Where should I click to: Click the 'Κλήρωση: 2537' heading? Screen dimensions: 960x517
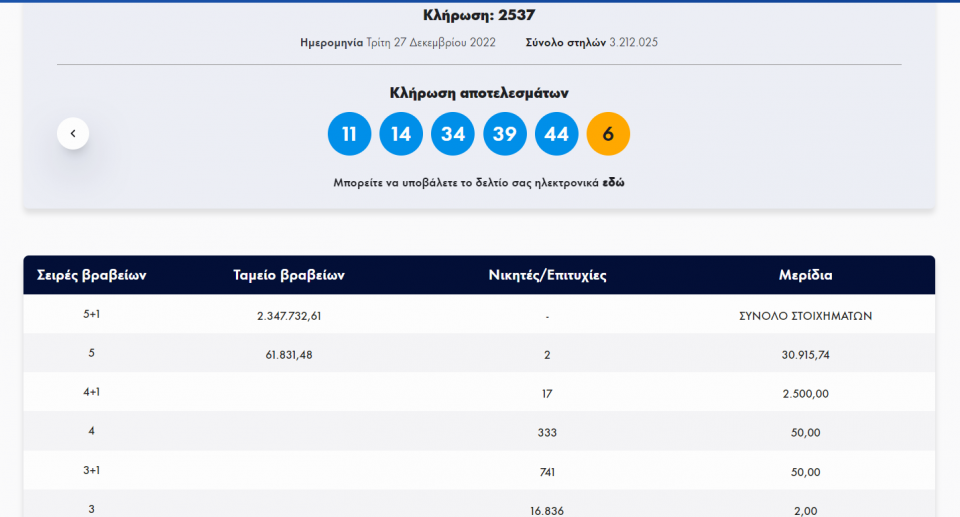[x=479, y=15]
